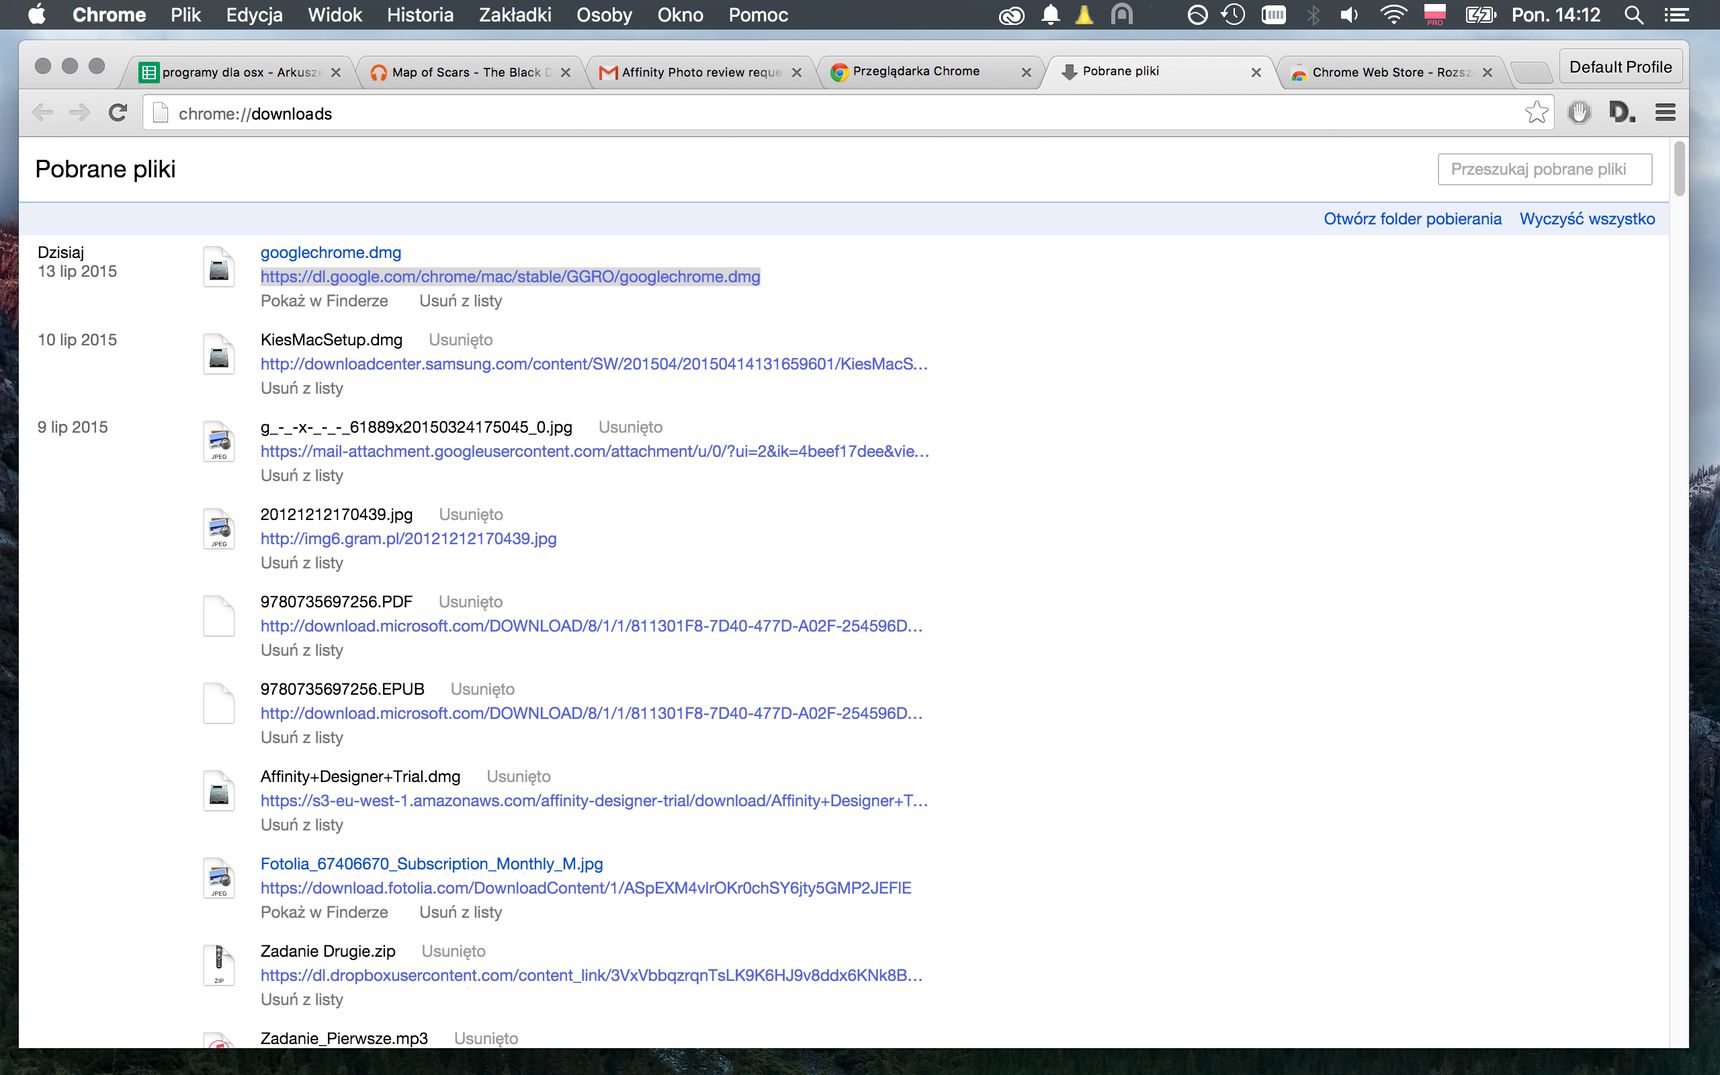Click the 9780735697256.PDF file icon
Image resolution: width=1720 pixels, height=1075 pixels.
(x=219, y=616)
